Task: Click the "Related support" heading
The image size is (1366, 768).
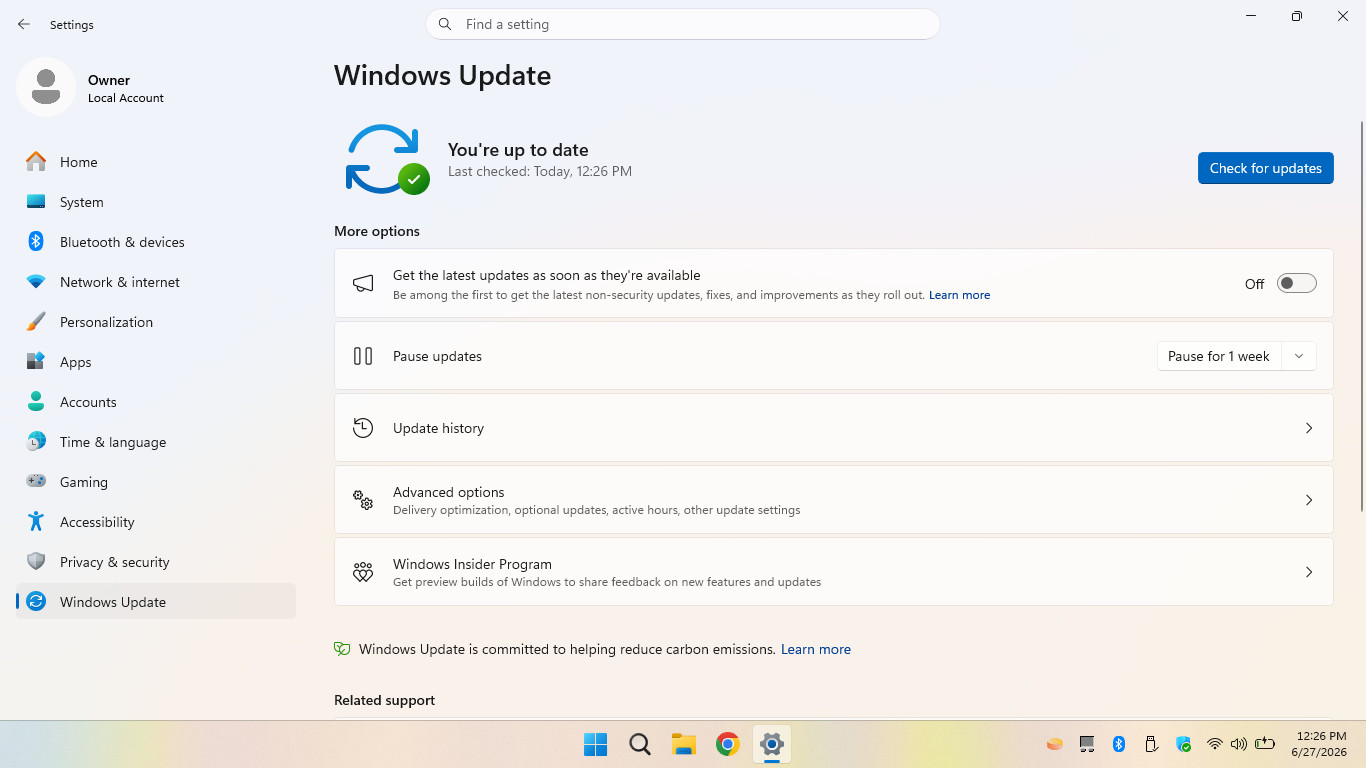Action: tap(385, 700)
